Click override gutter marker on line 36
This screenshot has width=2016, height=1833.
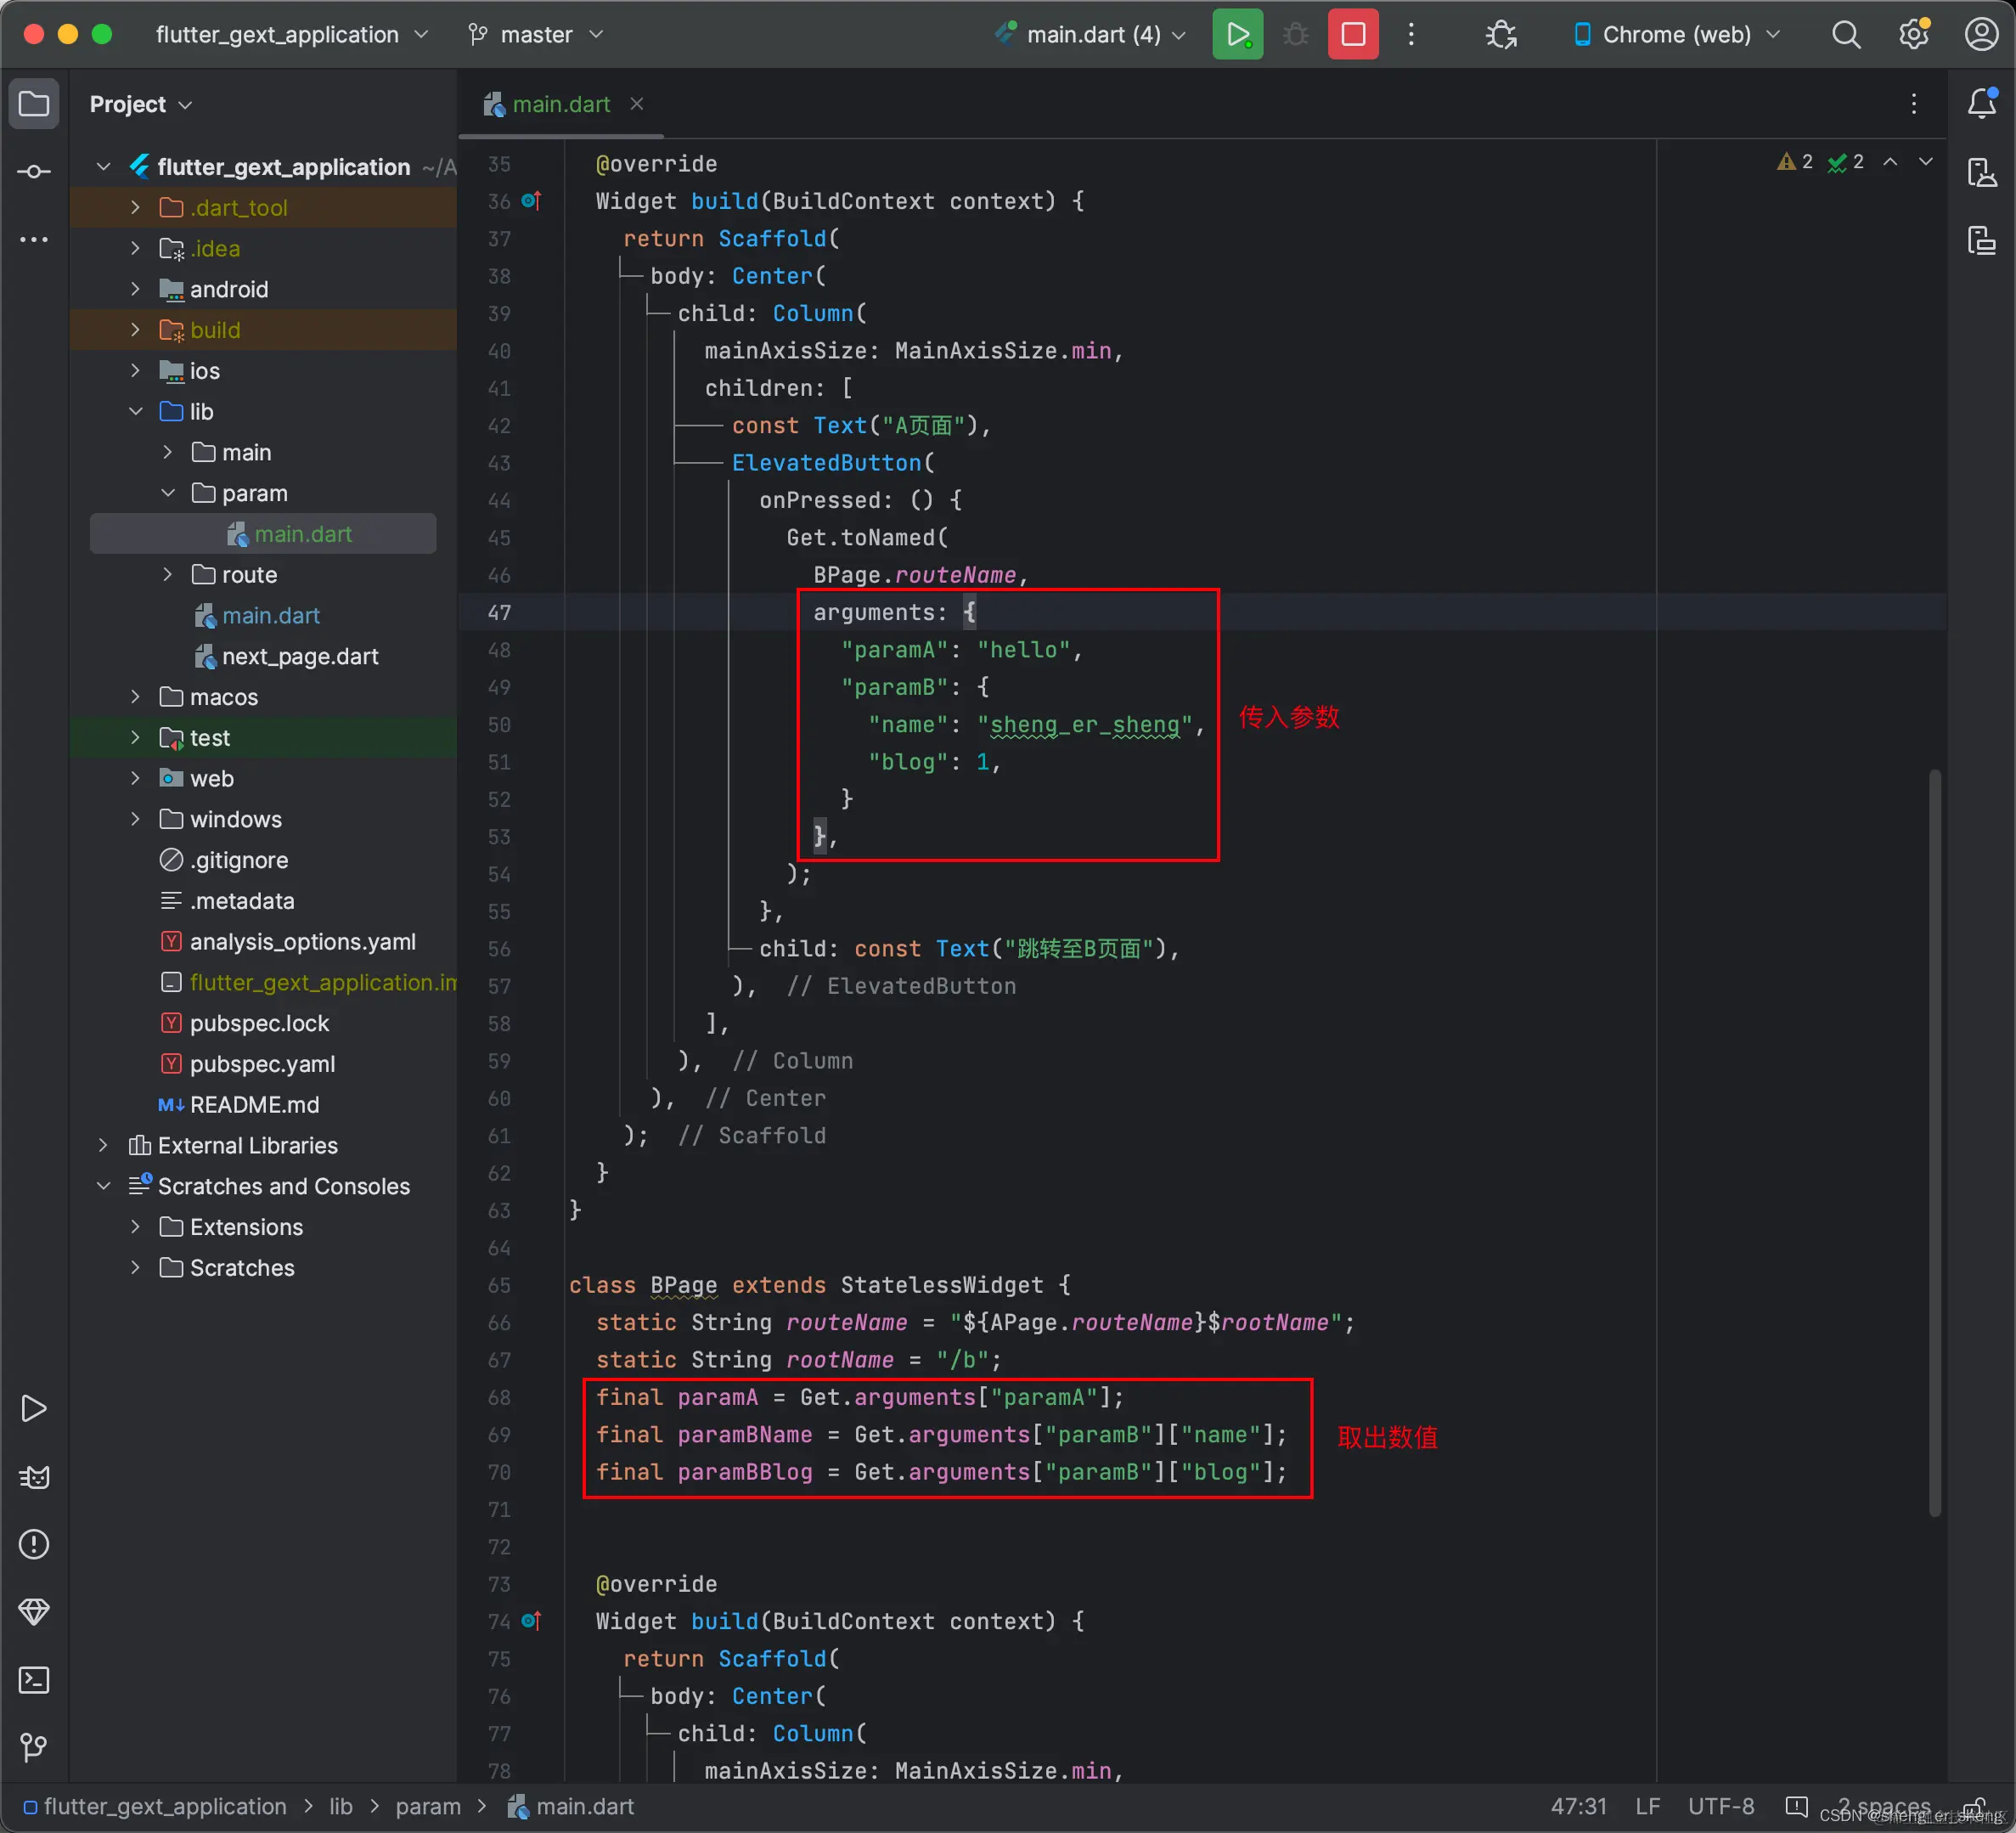[x=532, y=201]
